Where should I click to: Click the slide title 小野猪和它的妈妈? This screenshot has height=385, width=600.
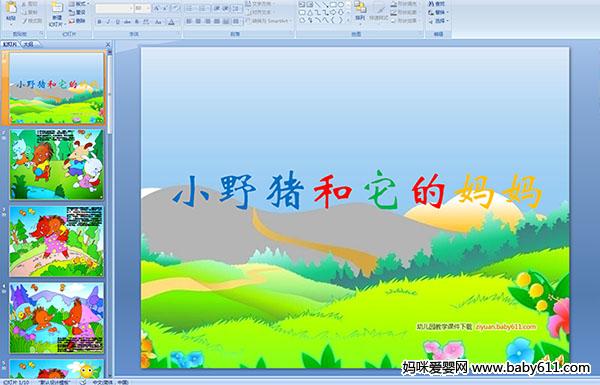coord(357,191)
